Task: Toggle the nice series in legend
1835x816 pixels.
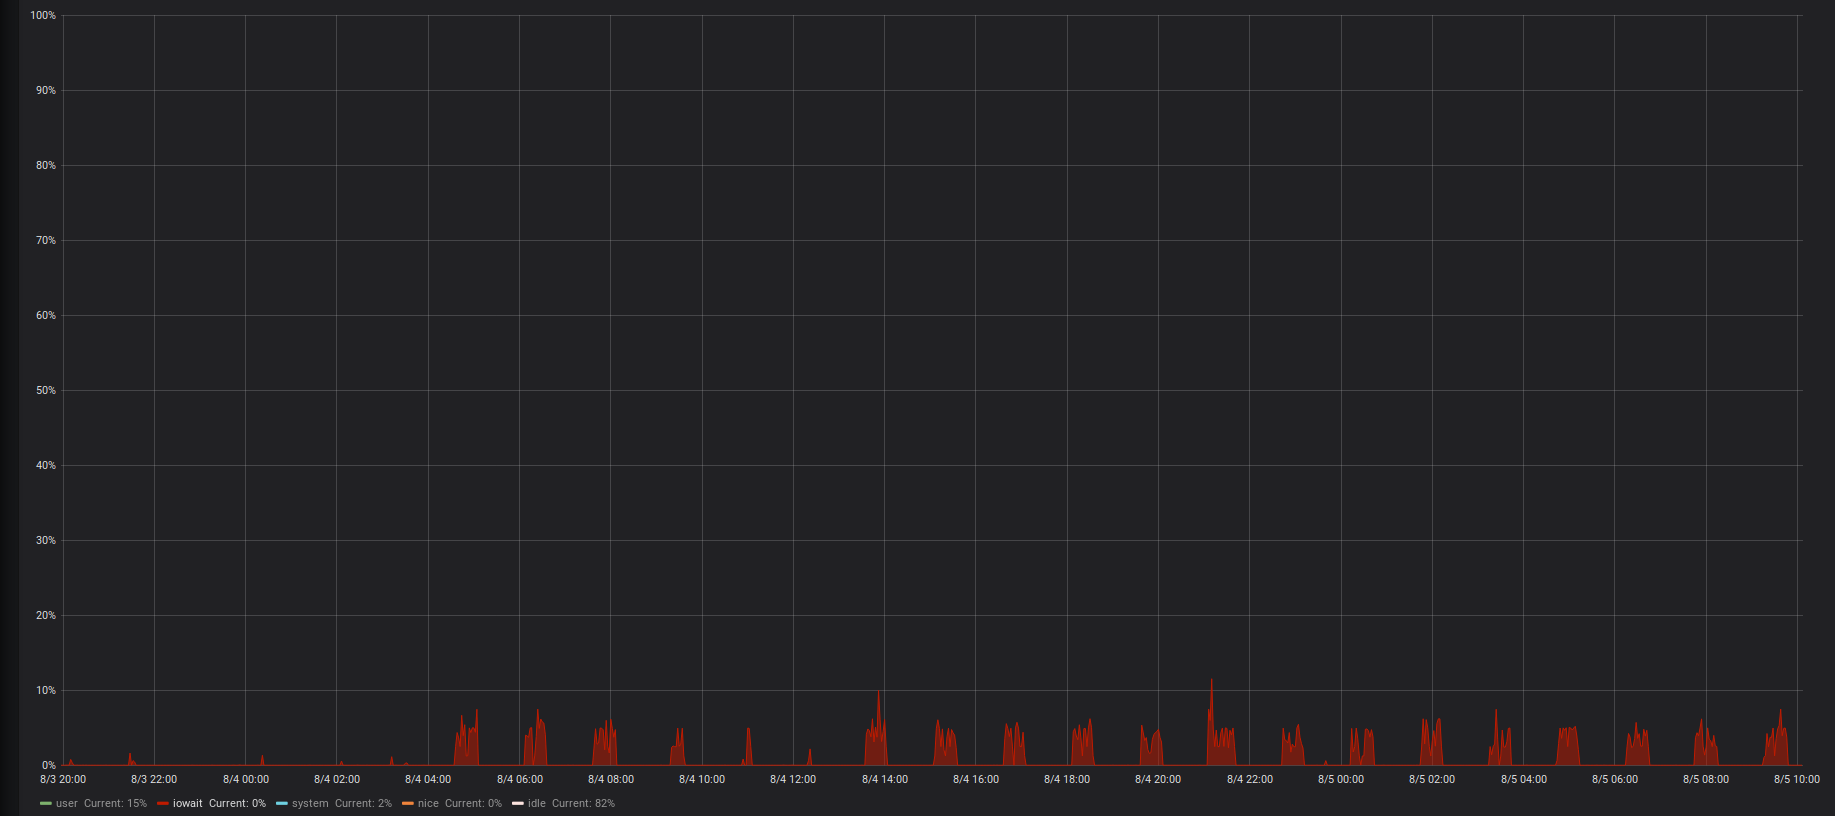Action: [428, 804]
